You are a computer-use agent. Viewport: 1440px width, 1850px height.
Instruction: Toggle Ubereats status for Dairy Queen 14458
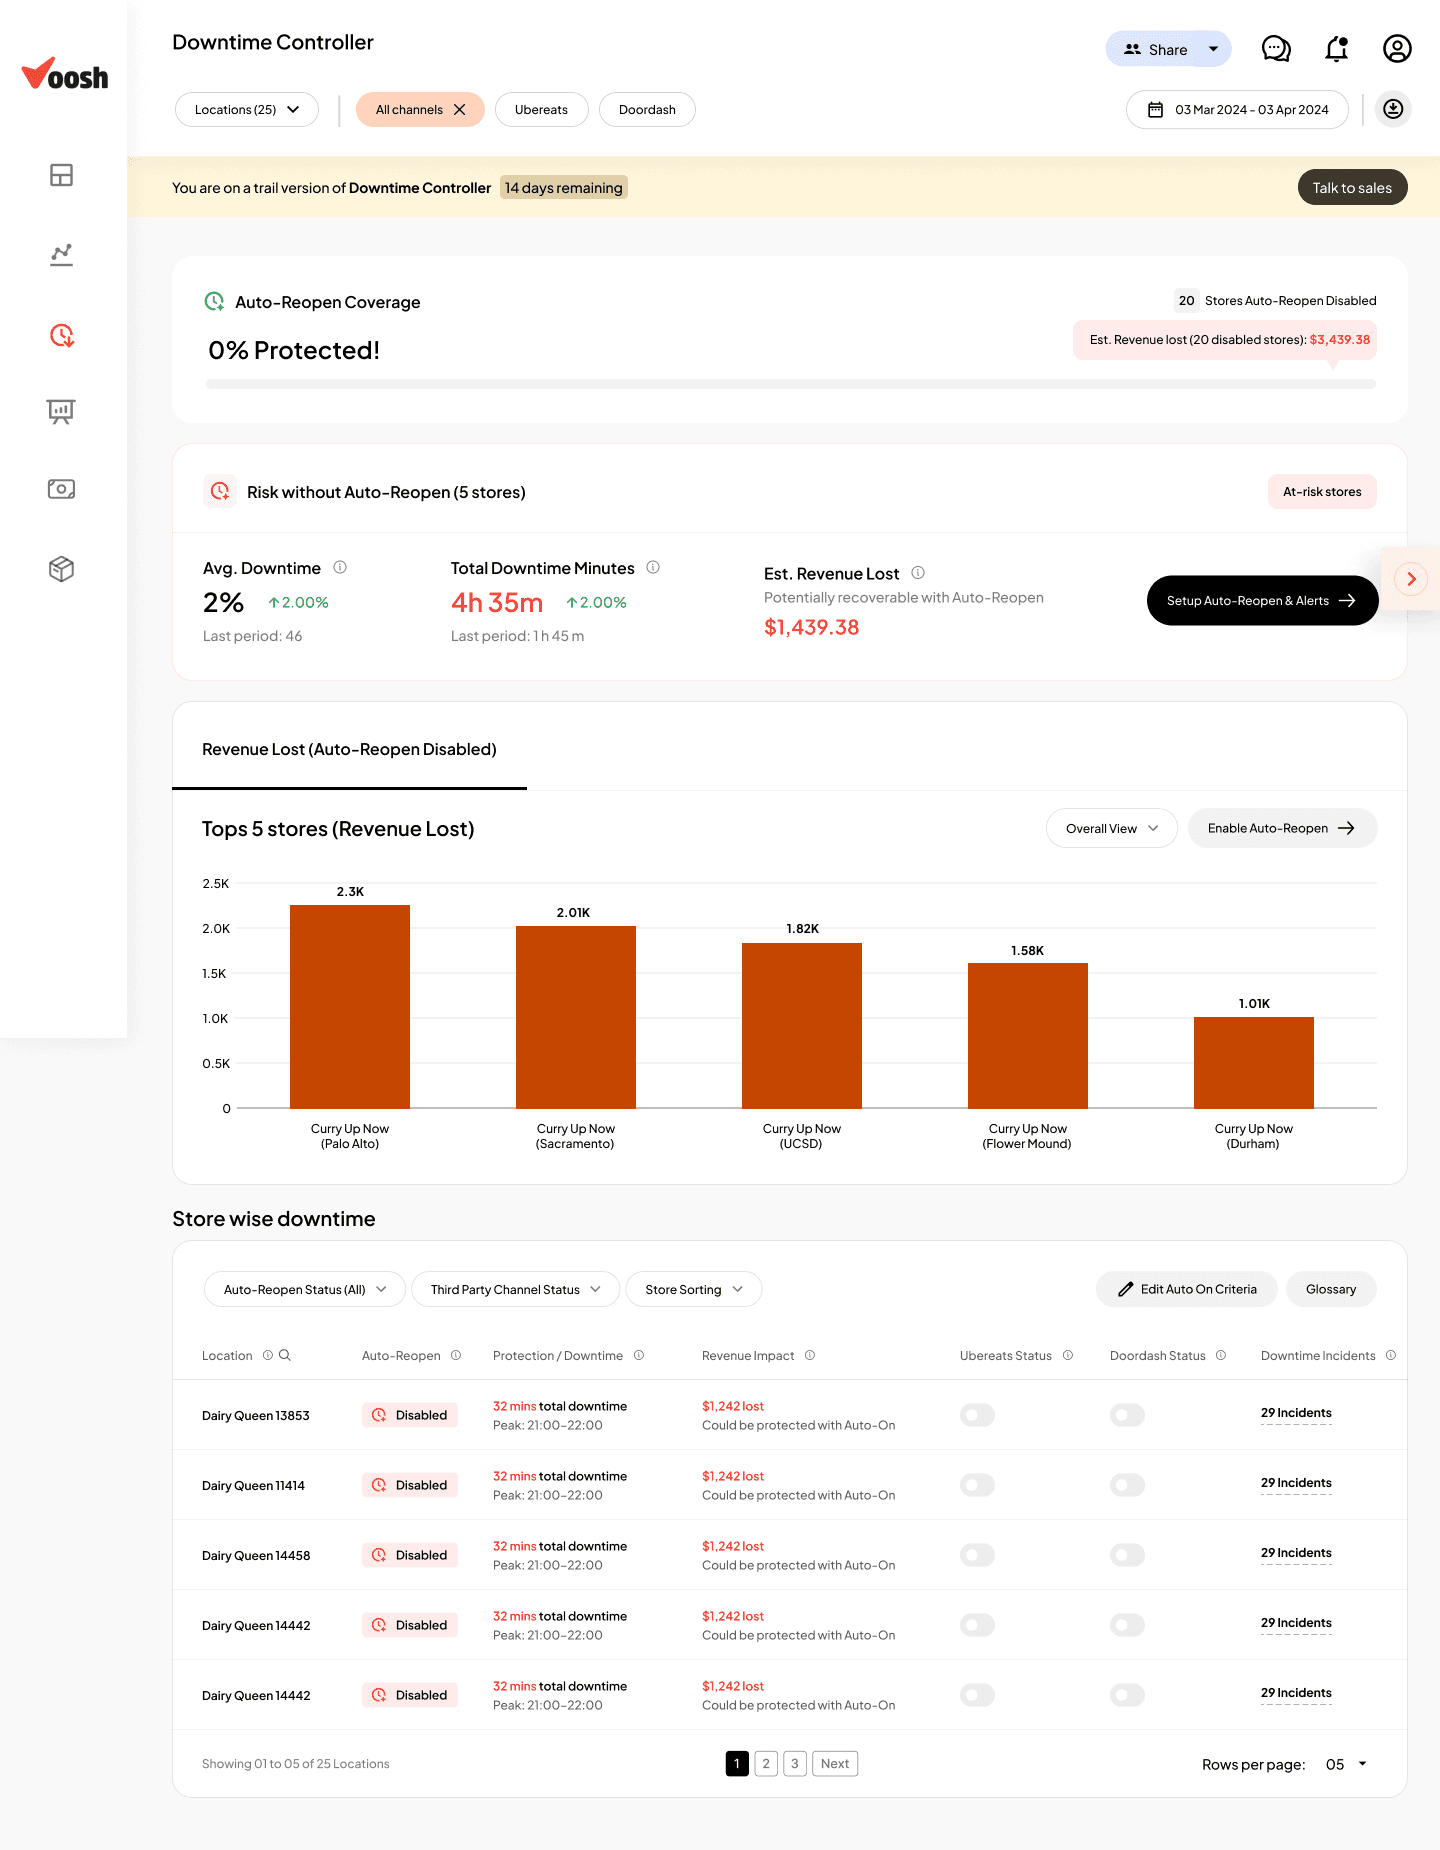[x=977, y=1555]
